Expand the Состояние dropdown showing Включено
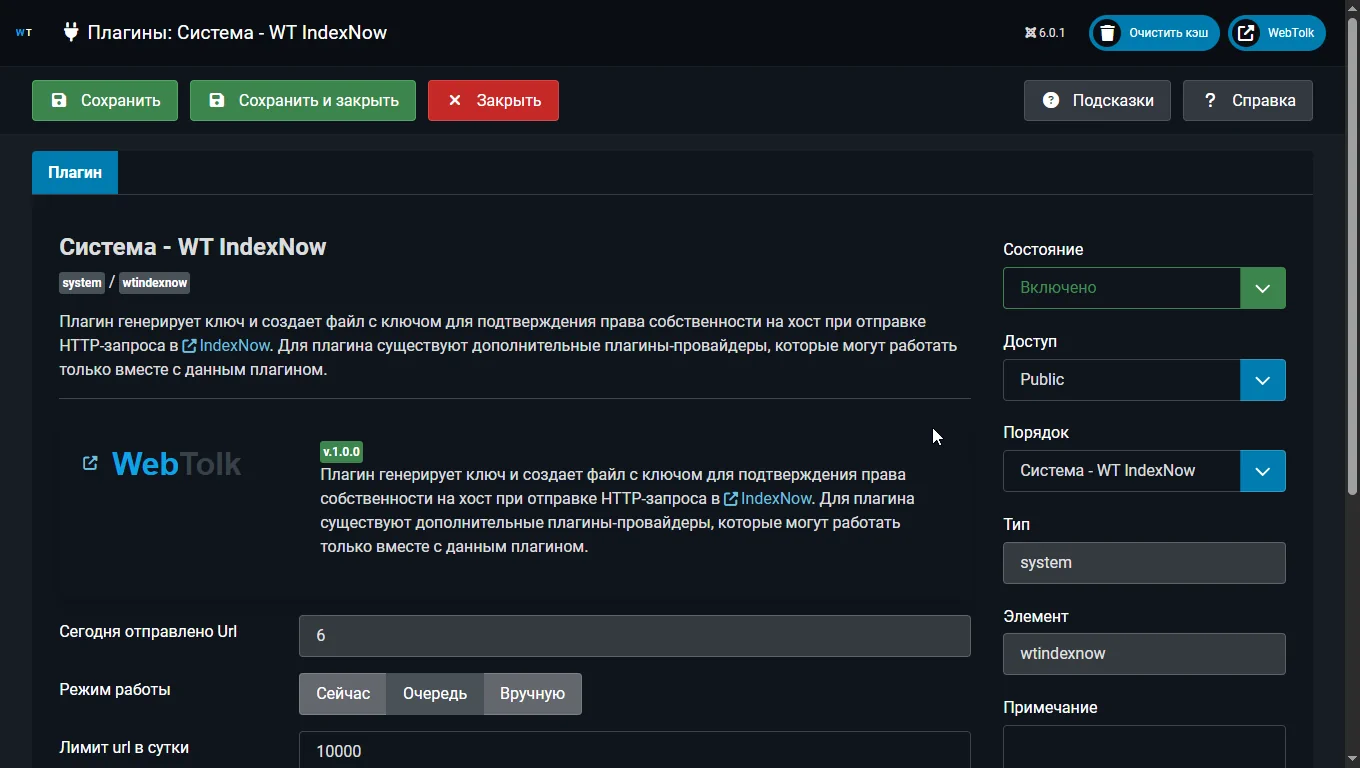The width and height of the screenshot is (1360, 768). pos(1144,288)
